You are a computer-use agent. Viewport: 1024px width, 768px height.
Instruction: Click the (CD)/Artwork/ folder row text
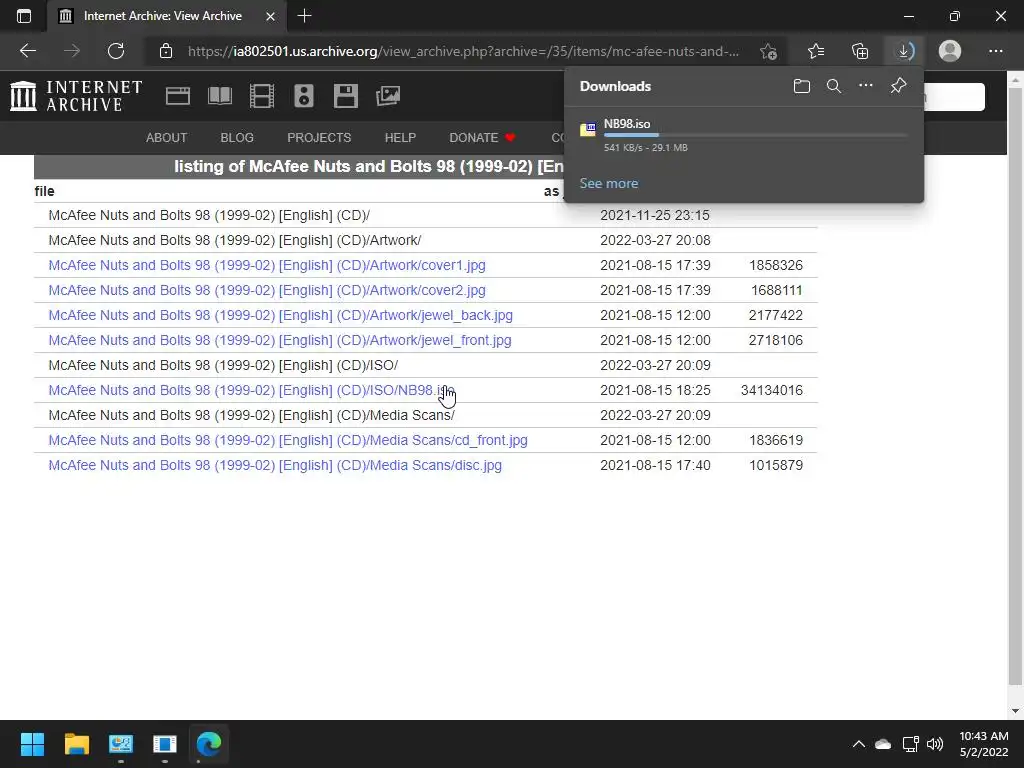pos(235,240)
